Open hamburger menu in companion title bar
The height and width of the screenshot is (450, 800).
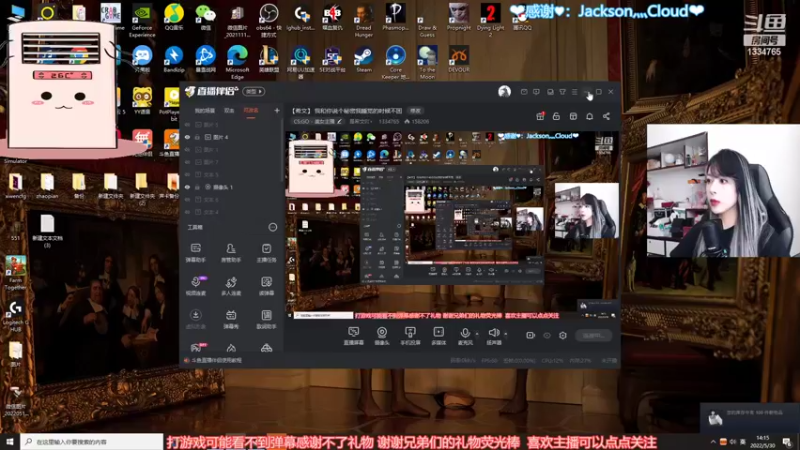pos(574,92)
